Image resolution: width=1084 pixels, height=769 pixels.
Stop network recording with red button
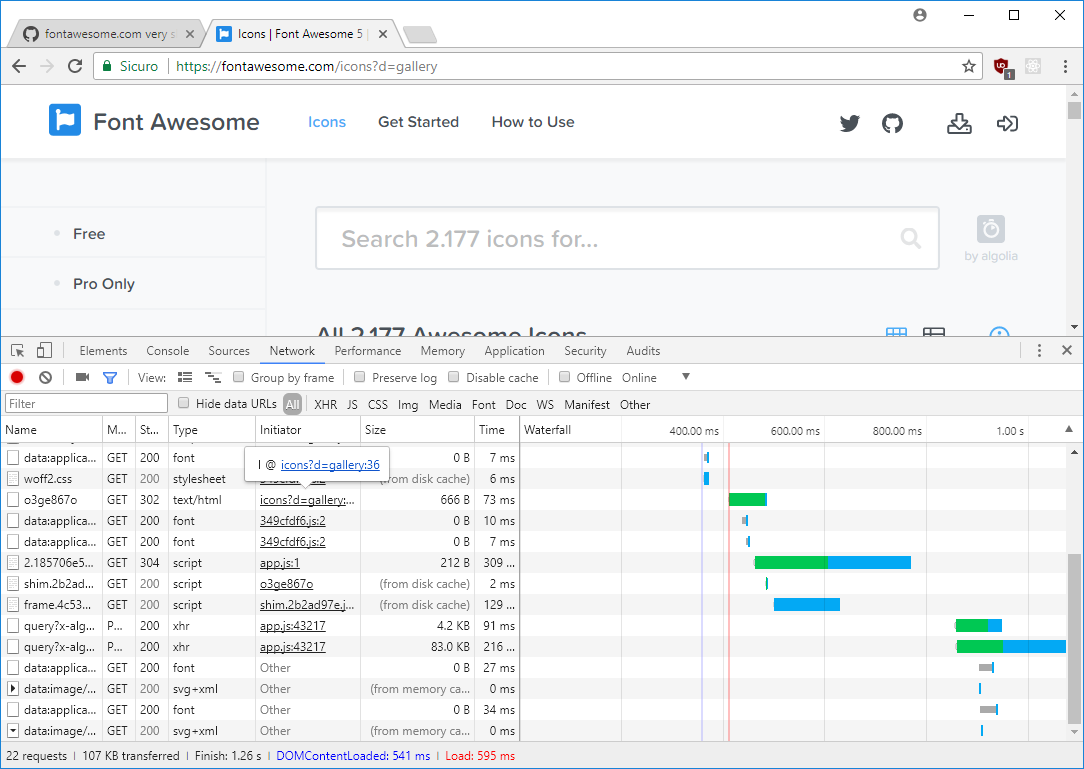[x=17, y=377]
